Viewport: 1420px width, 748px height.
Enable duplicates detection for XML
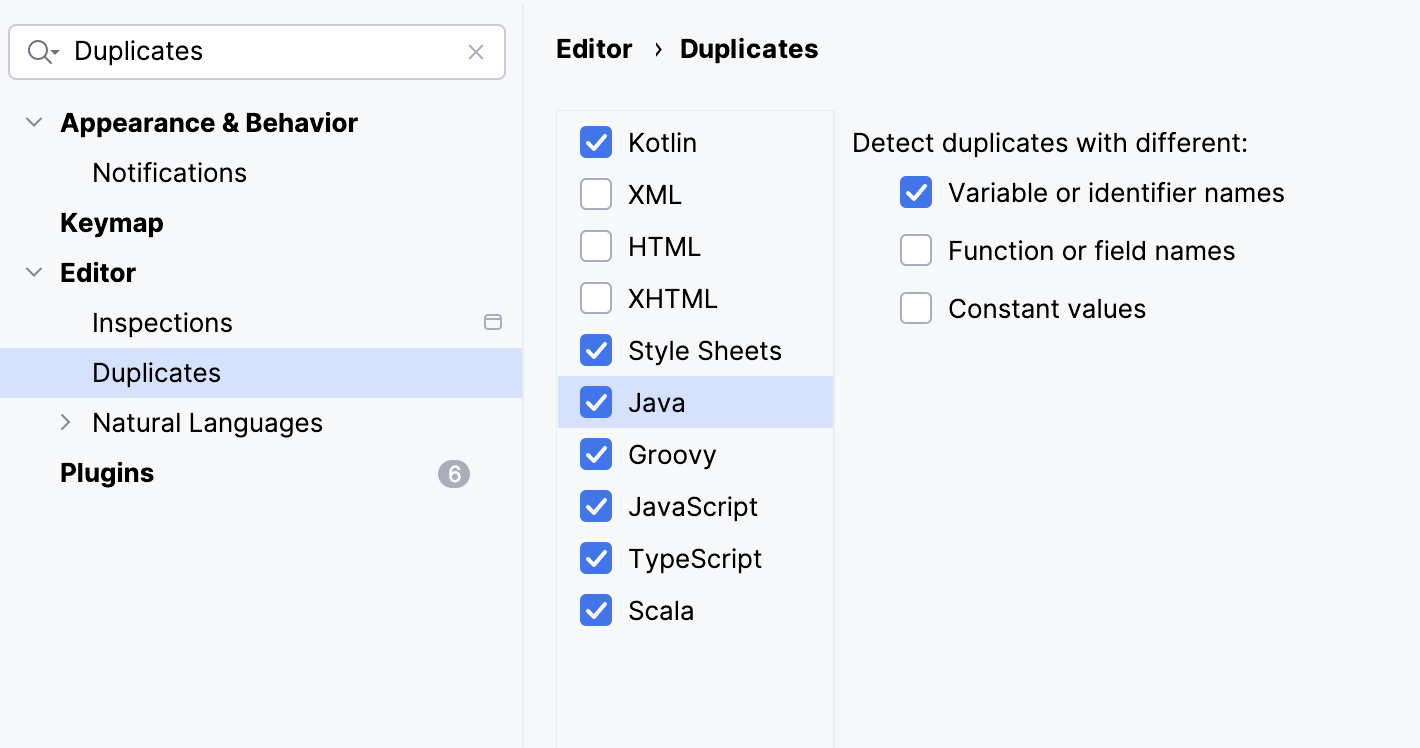[596, 195]
